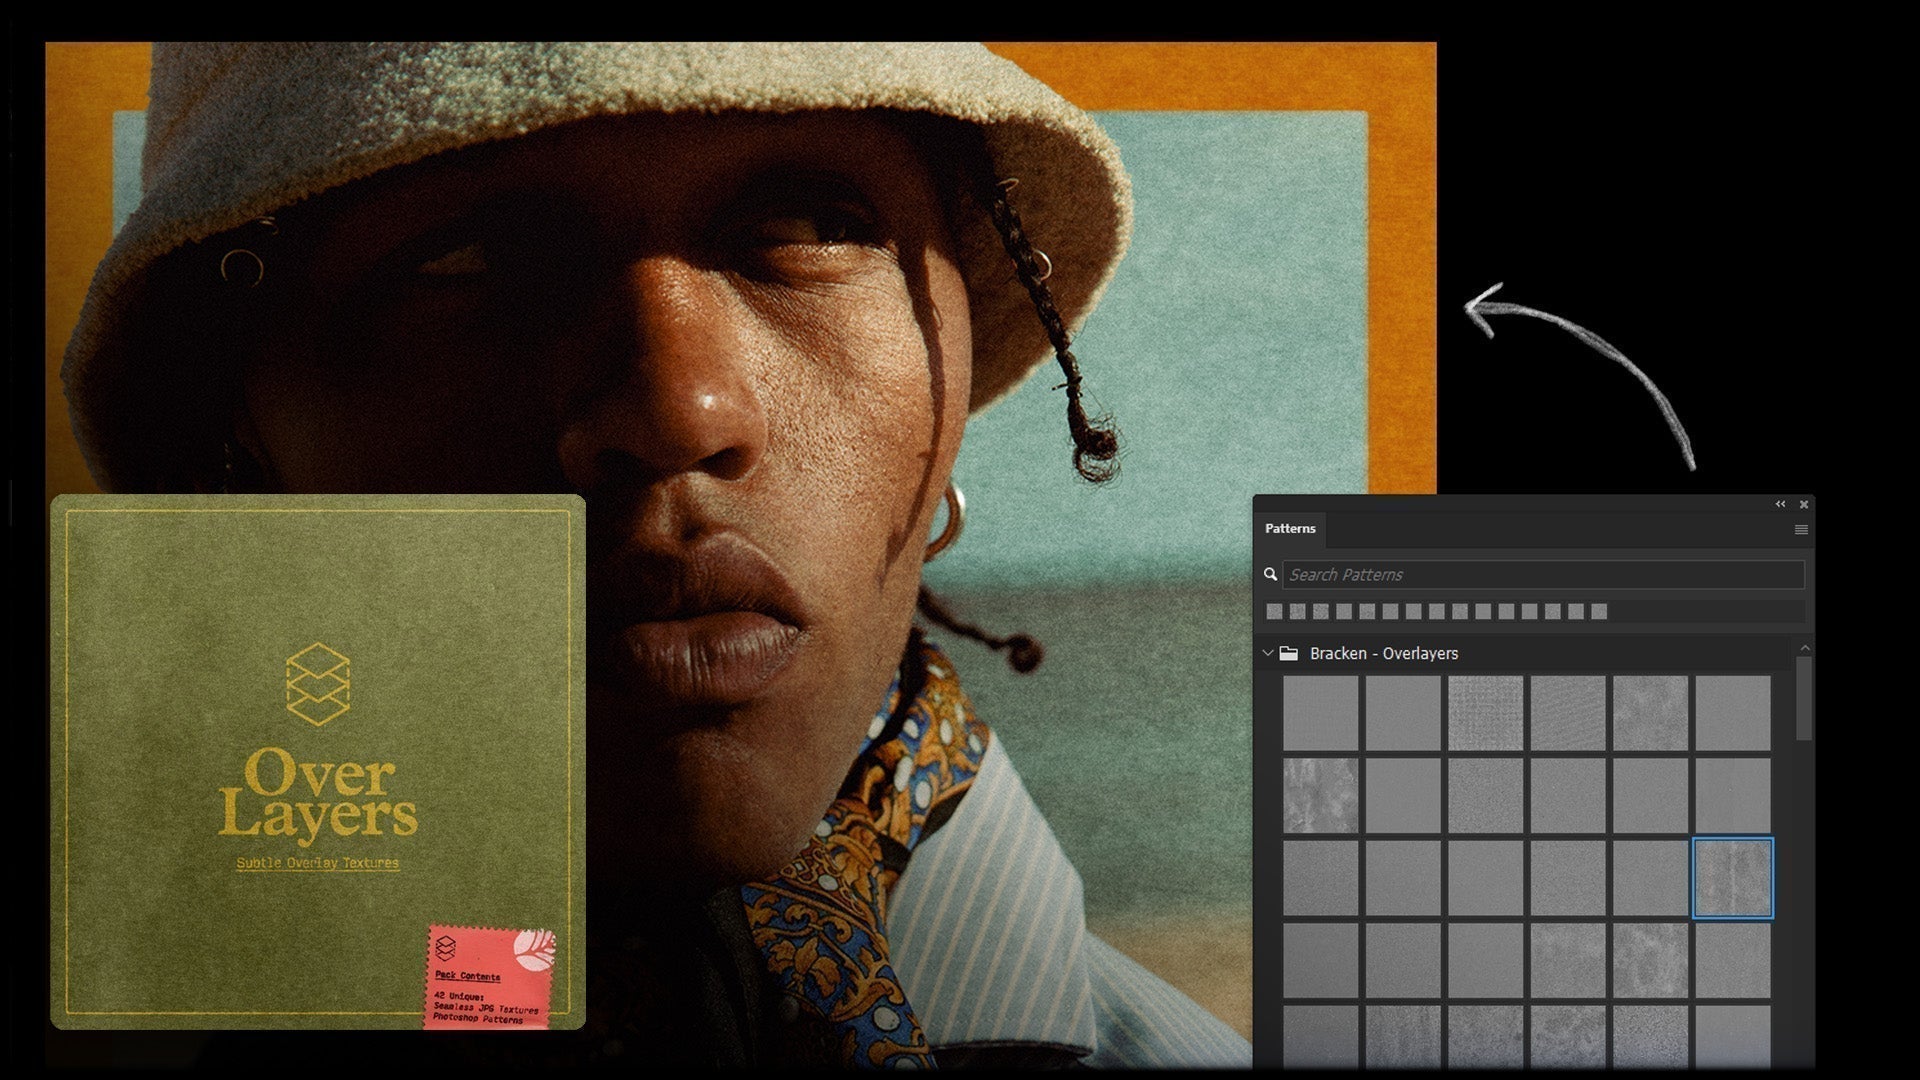This screenshot has height=1080, width=1920.
Task: Click the Subtle Overlay Textures link text
Action: pyautogui.click(x=317, y=863)
